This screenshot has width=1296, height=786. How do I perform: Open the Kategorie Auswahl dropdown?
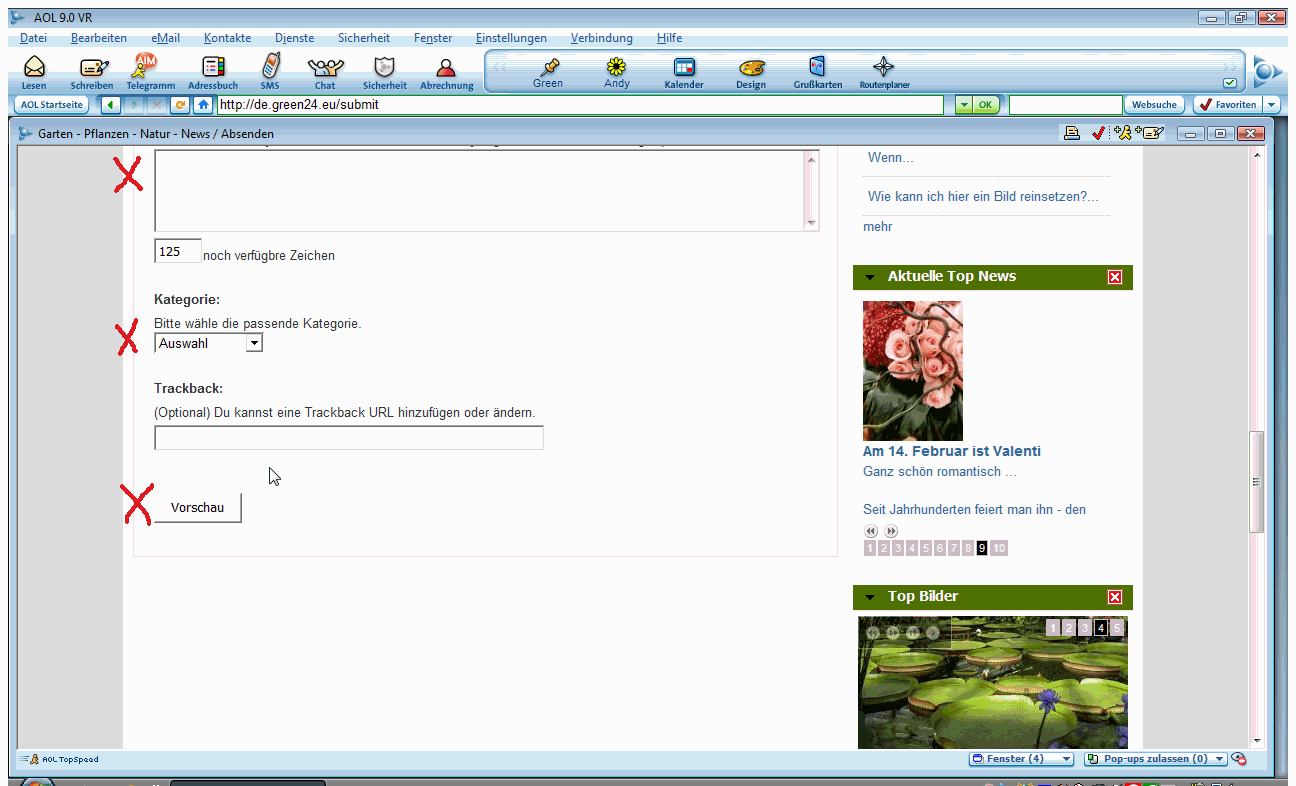click(254, 343)
